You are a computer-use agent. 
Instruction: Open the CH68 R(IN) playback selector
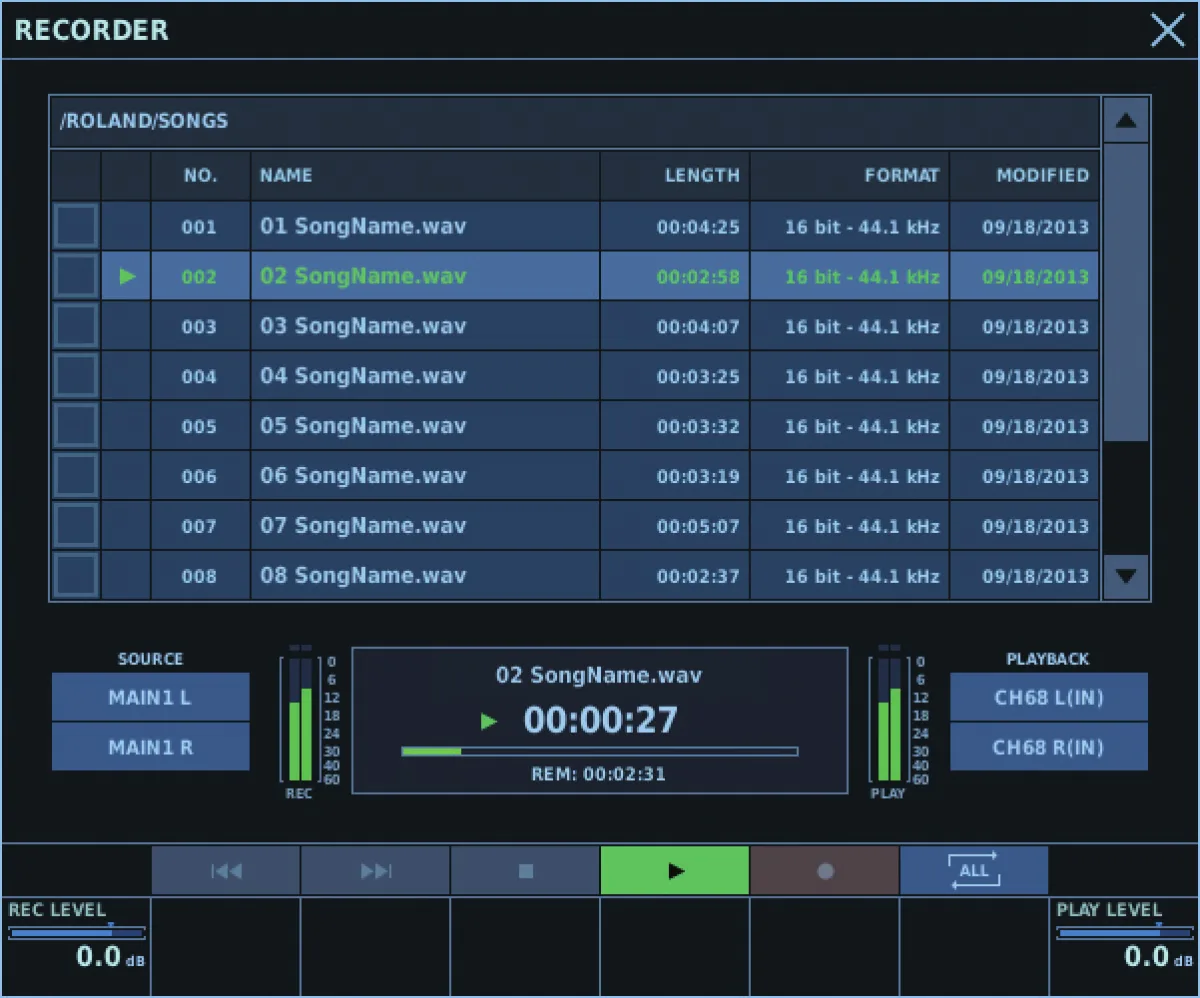[1049, 747]
